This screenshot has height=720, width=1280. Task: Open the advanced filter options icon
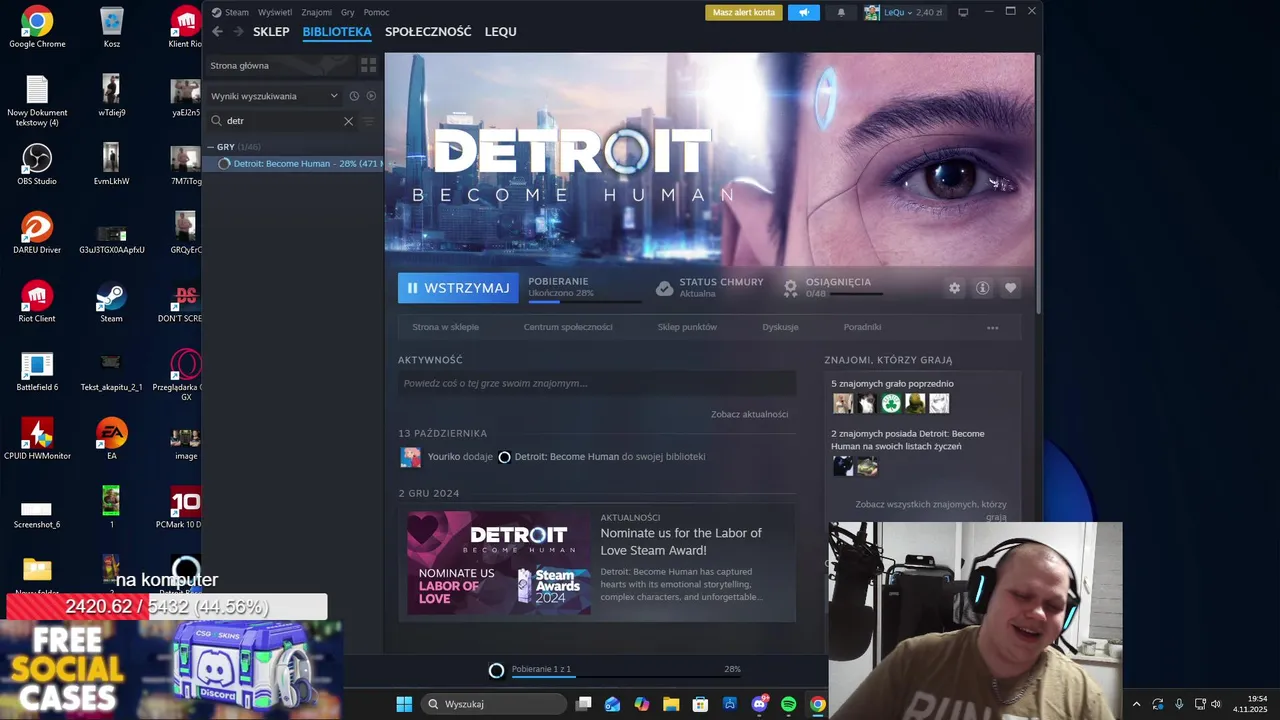click(368, 121)
